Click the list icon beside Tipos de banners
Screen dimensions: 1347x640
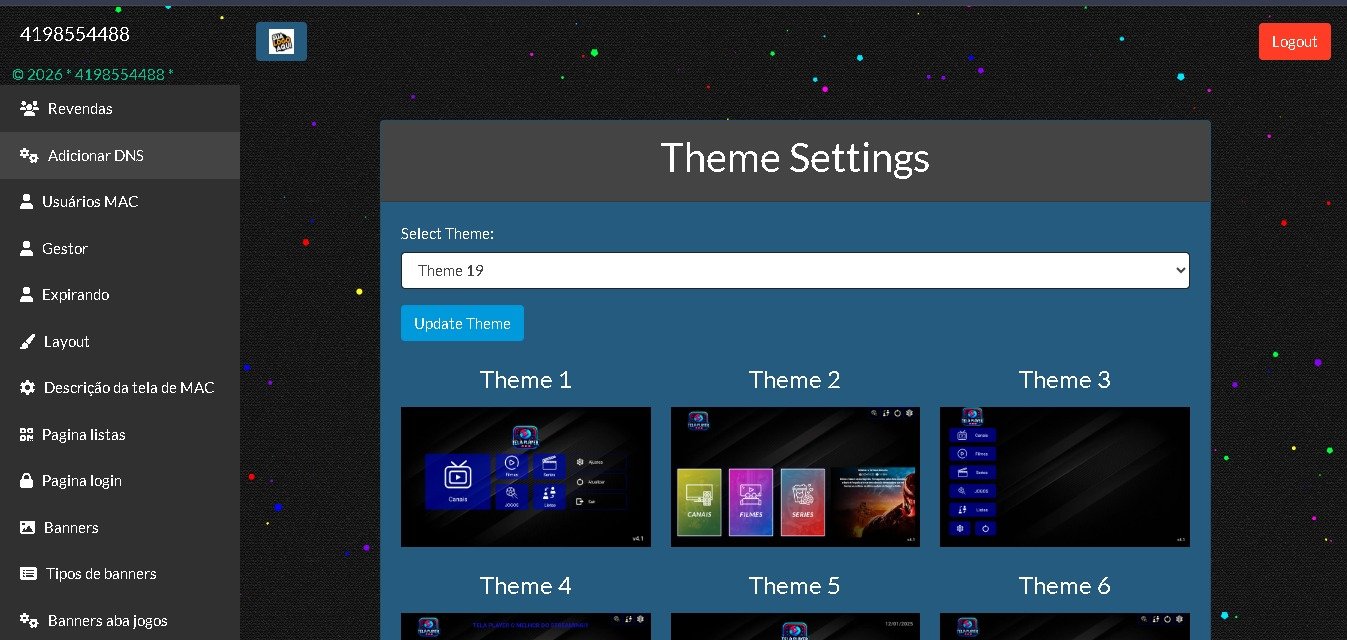(28, 573)
